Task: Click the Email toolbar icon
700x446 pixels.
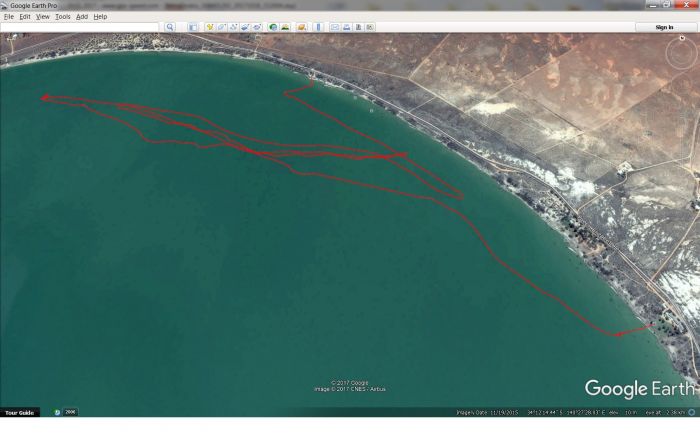Action: pyautogui.click(x=334, y=27)
